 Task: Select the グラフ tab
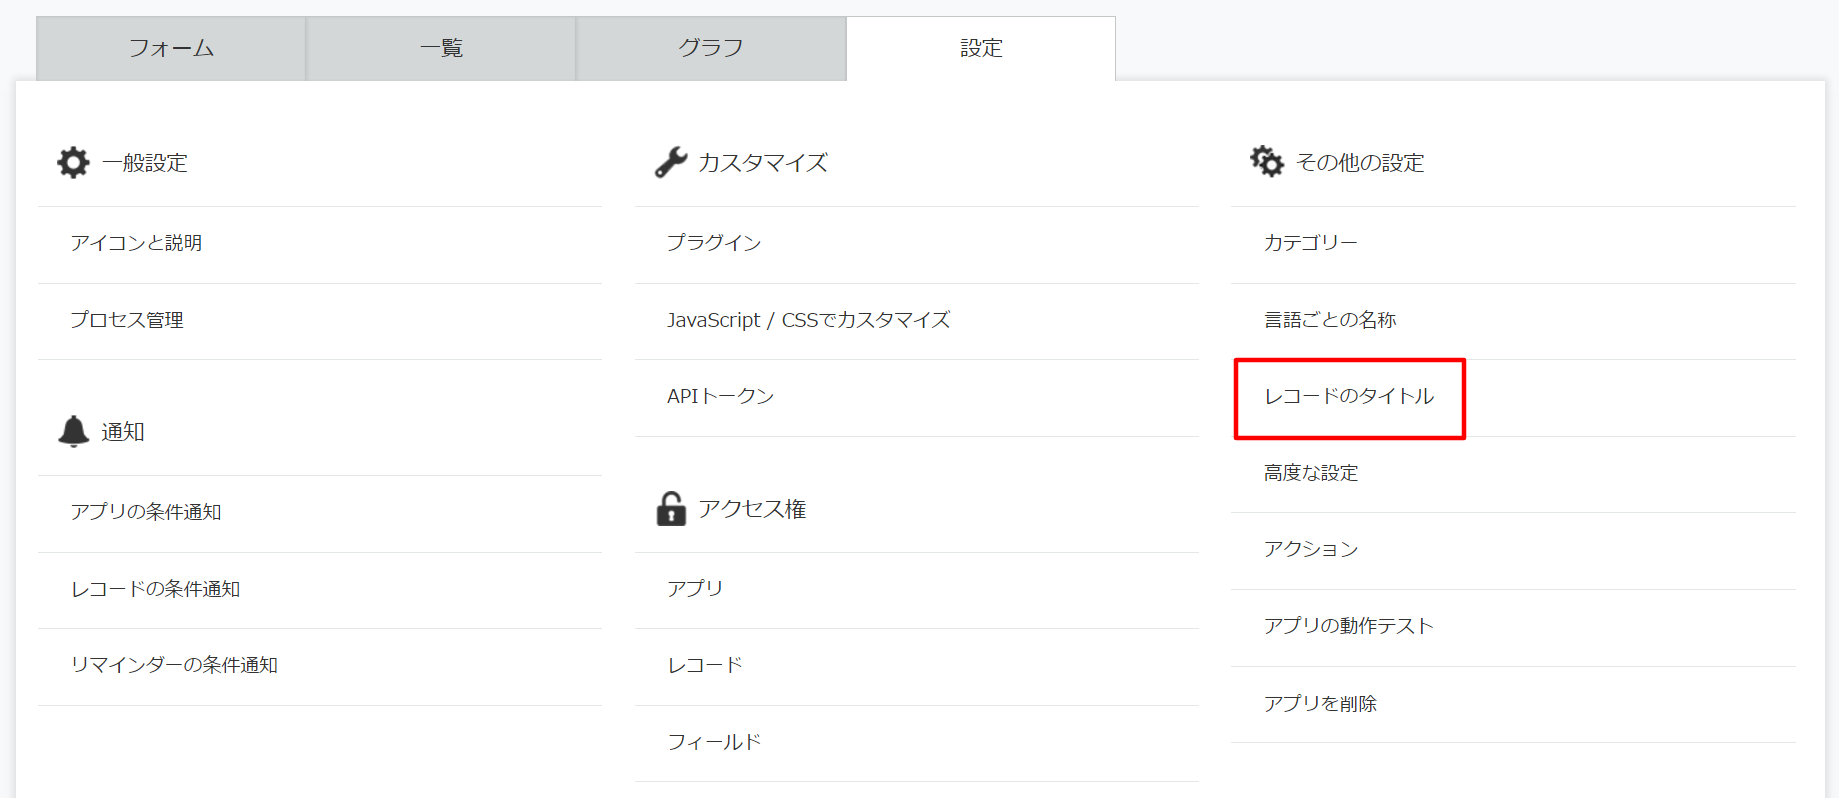[711, 48]
